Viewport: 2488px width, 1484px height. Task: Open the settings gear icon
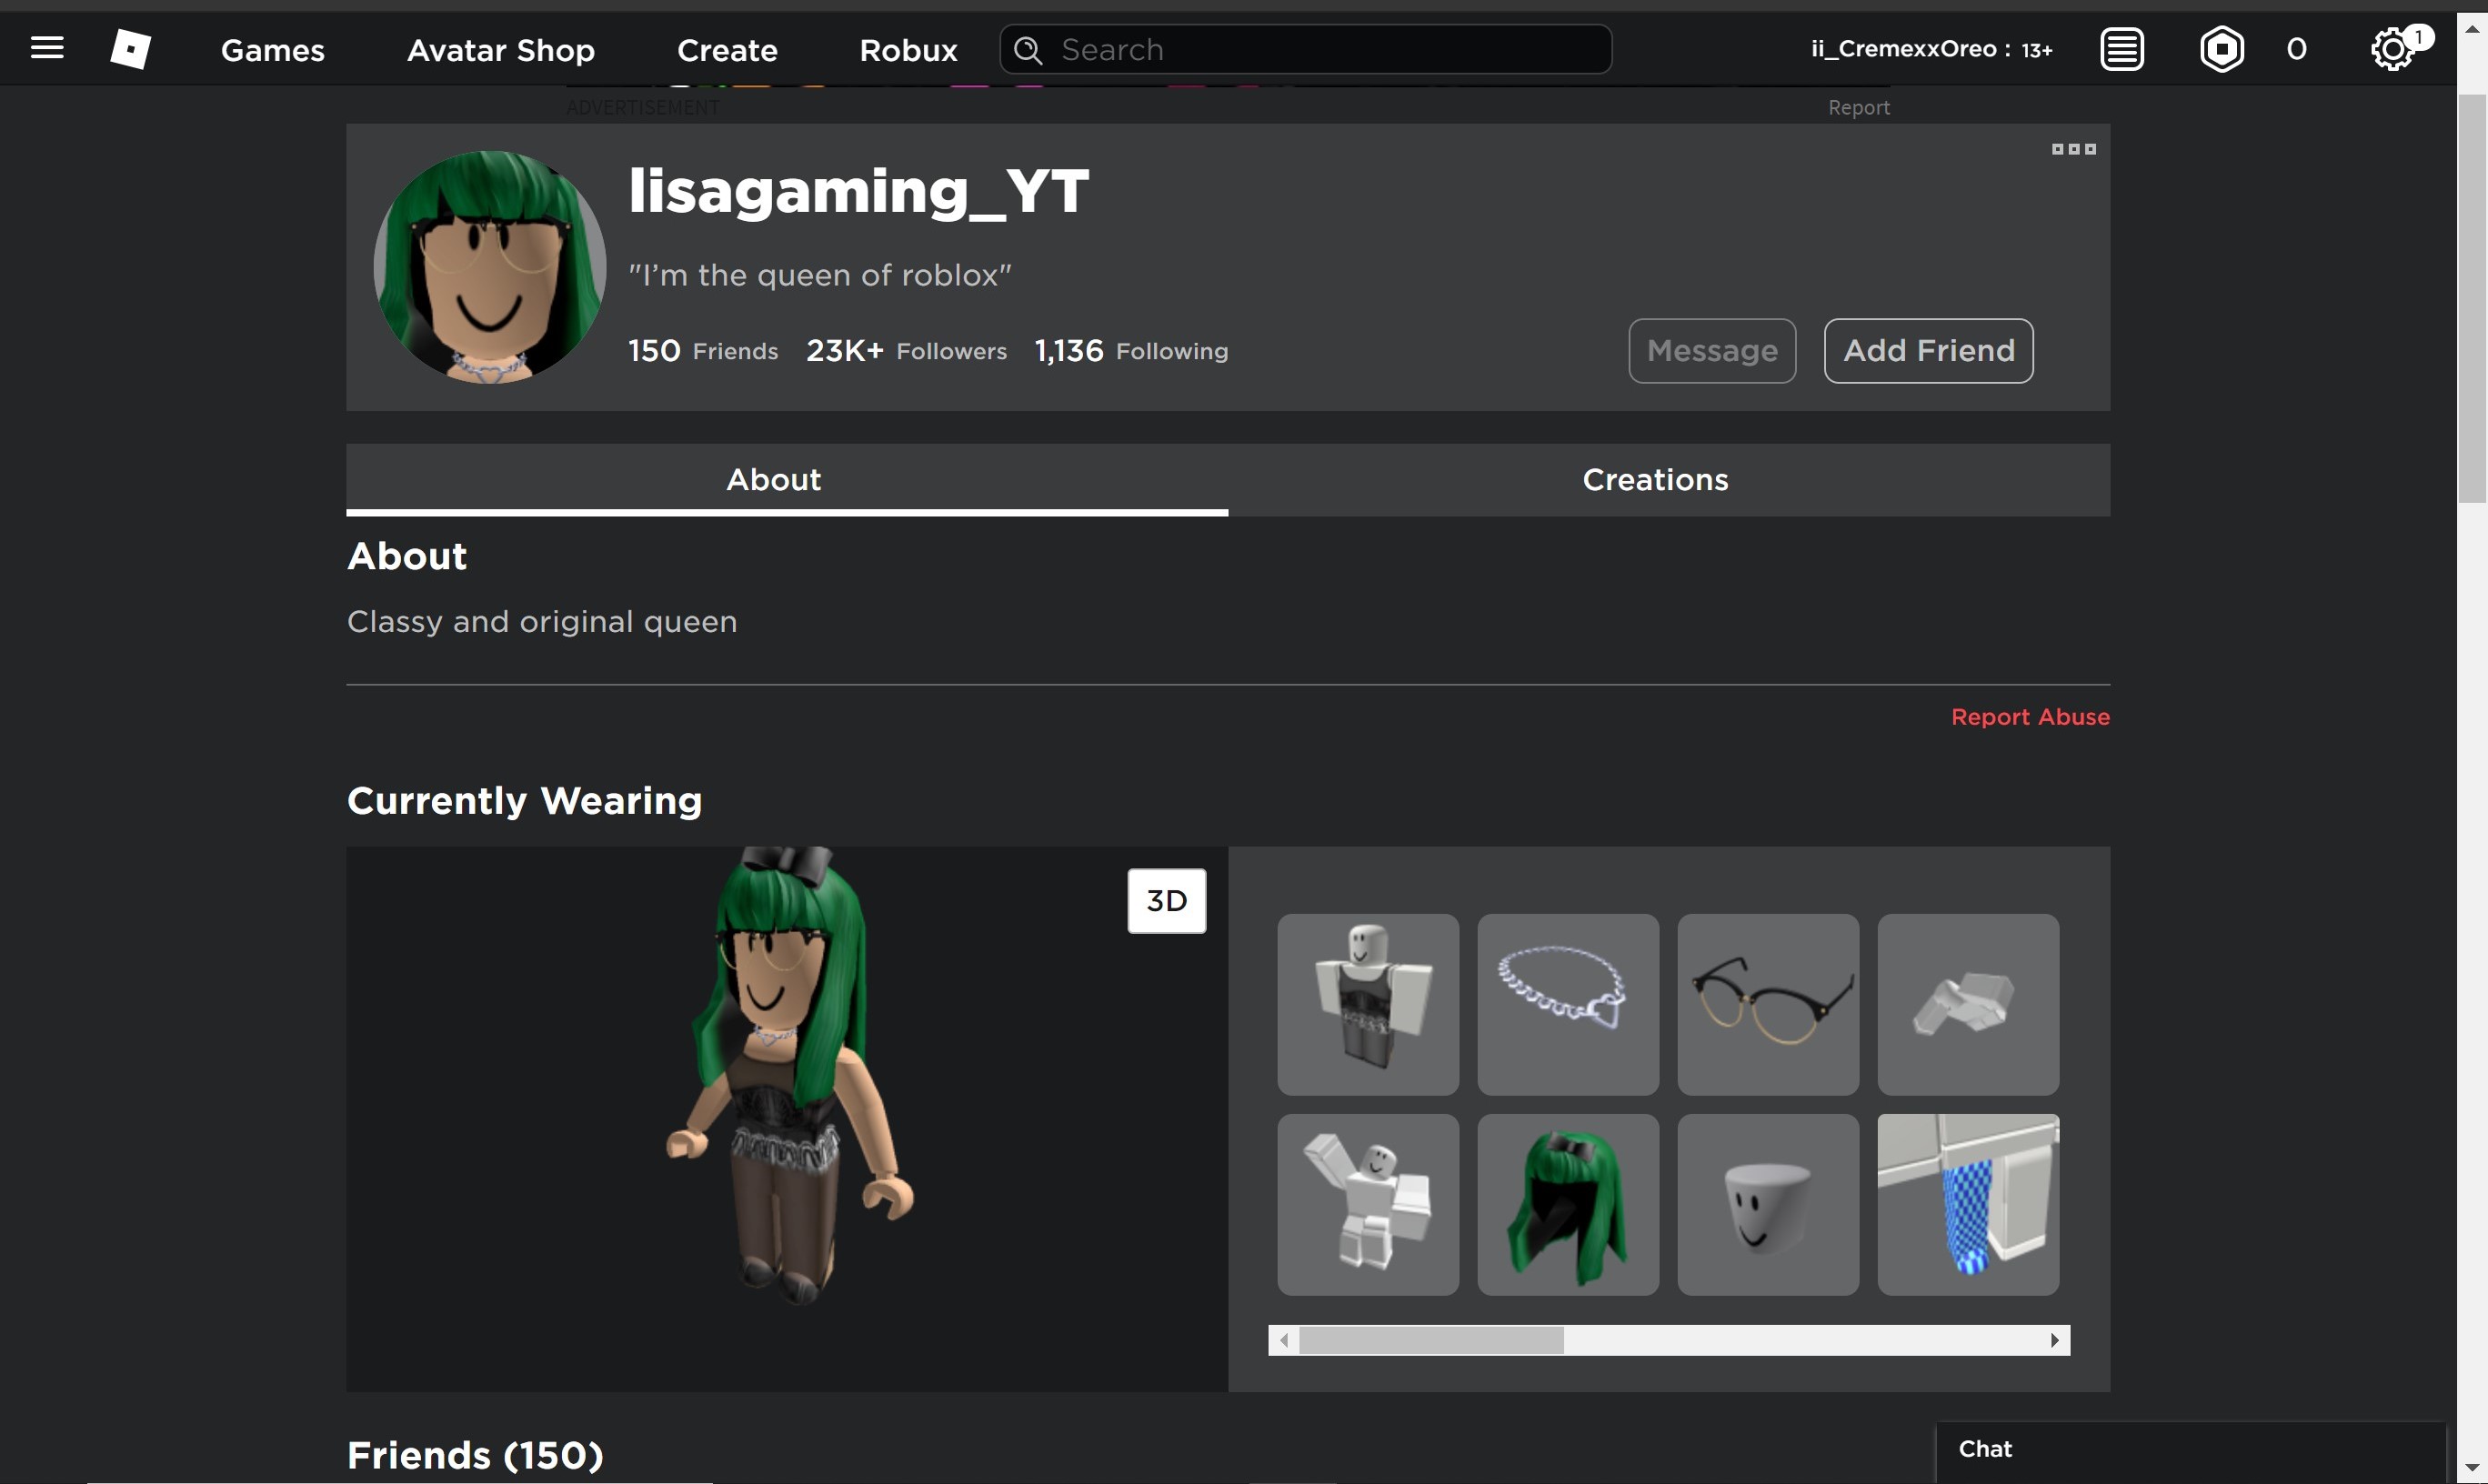pyautogui.click(x=2392, y=49)
